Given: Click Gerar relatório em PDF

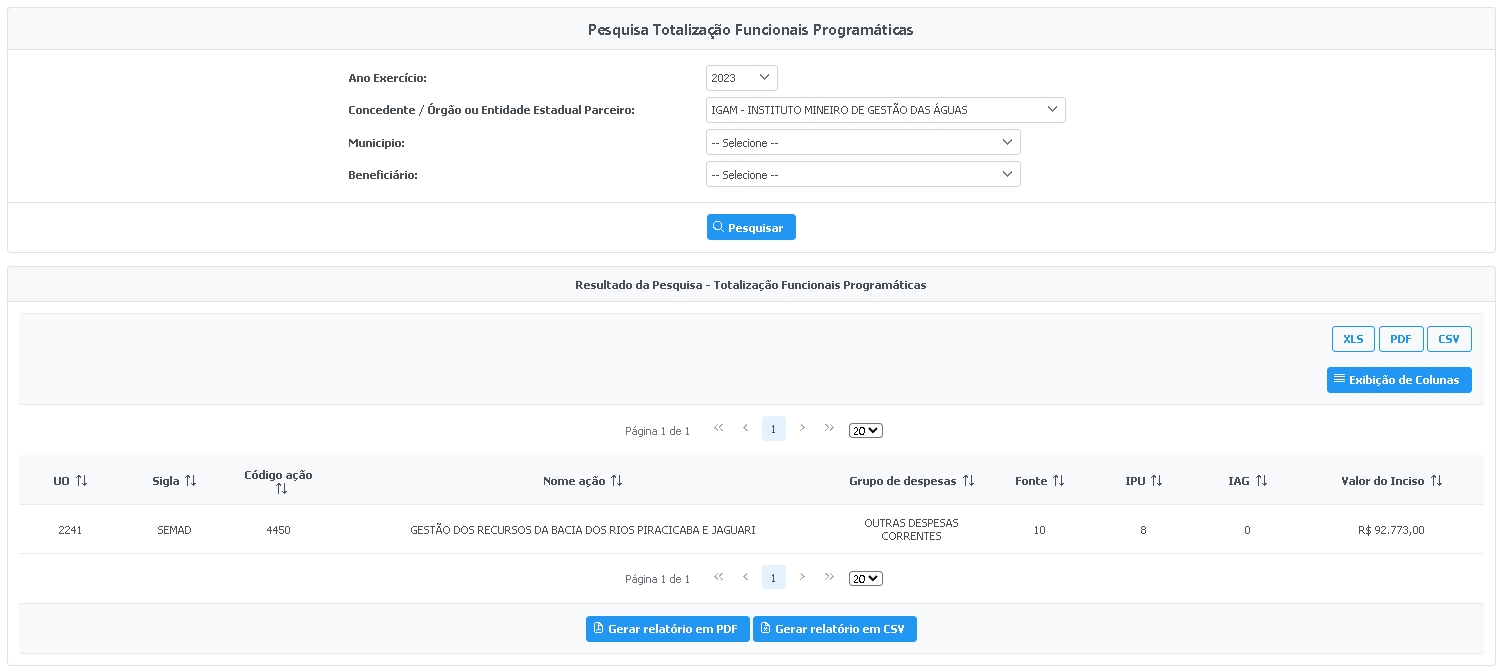Looking at the screenshot, I should click(x=667, y=629).
